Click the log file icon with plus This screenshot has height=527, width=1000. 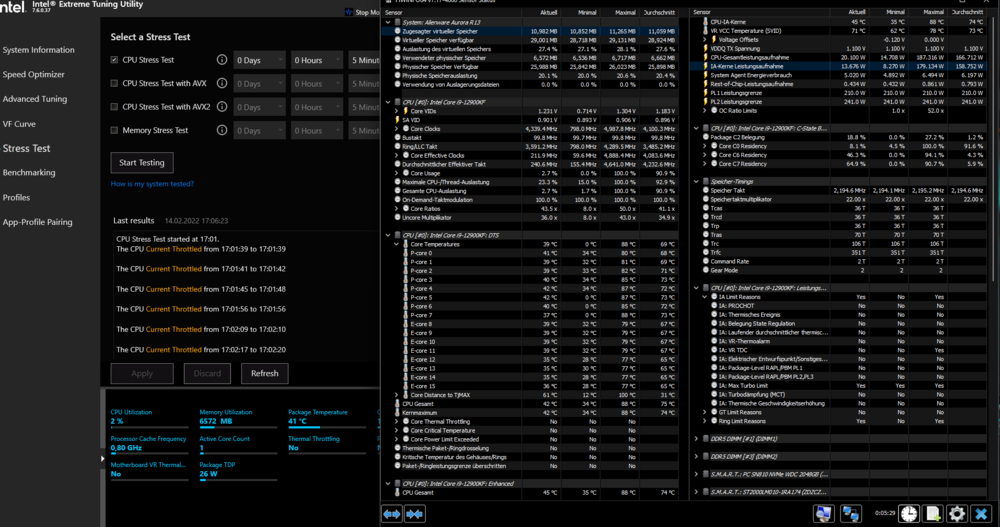[933, 513]
